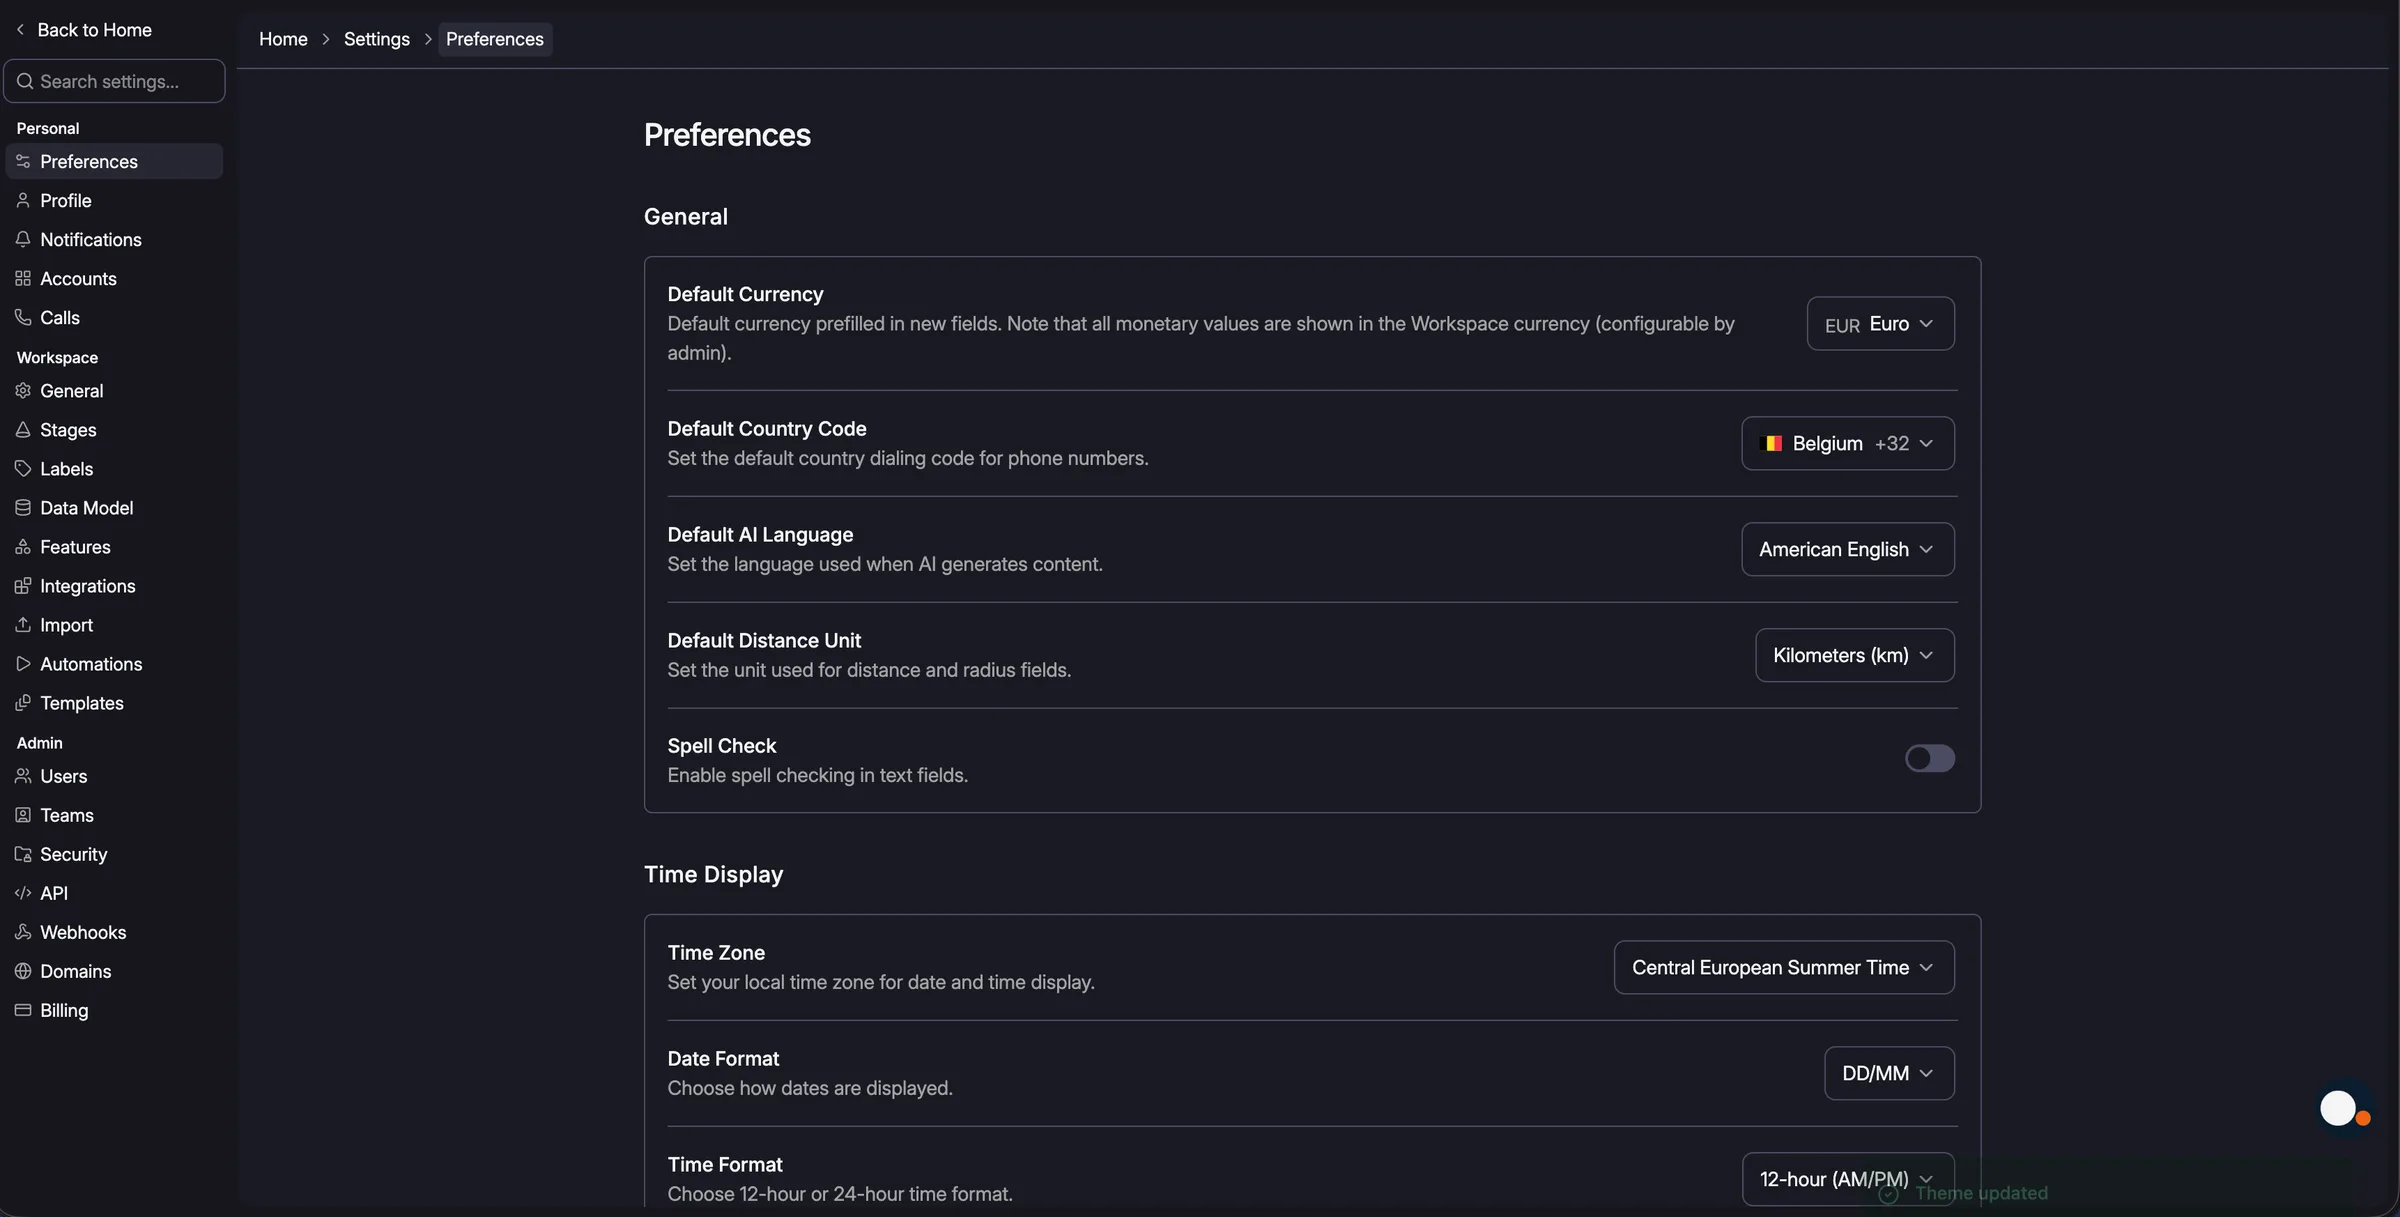Open the Kilometers (km) distance unit dropdown
Screen dimensions: 2400x1217
1854,655
